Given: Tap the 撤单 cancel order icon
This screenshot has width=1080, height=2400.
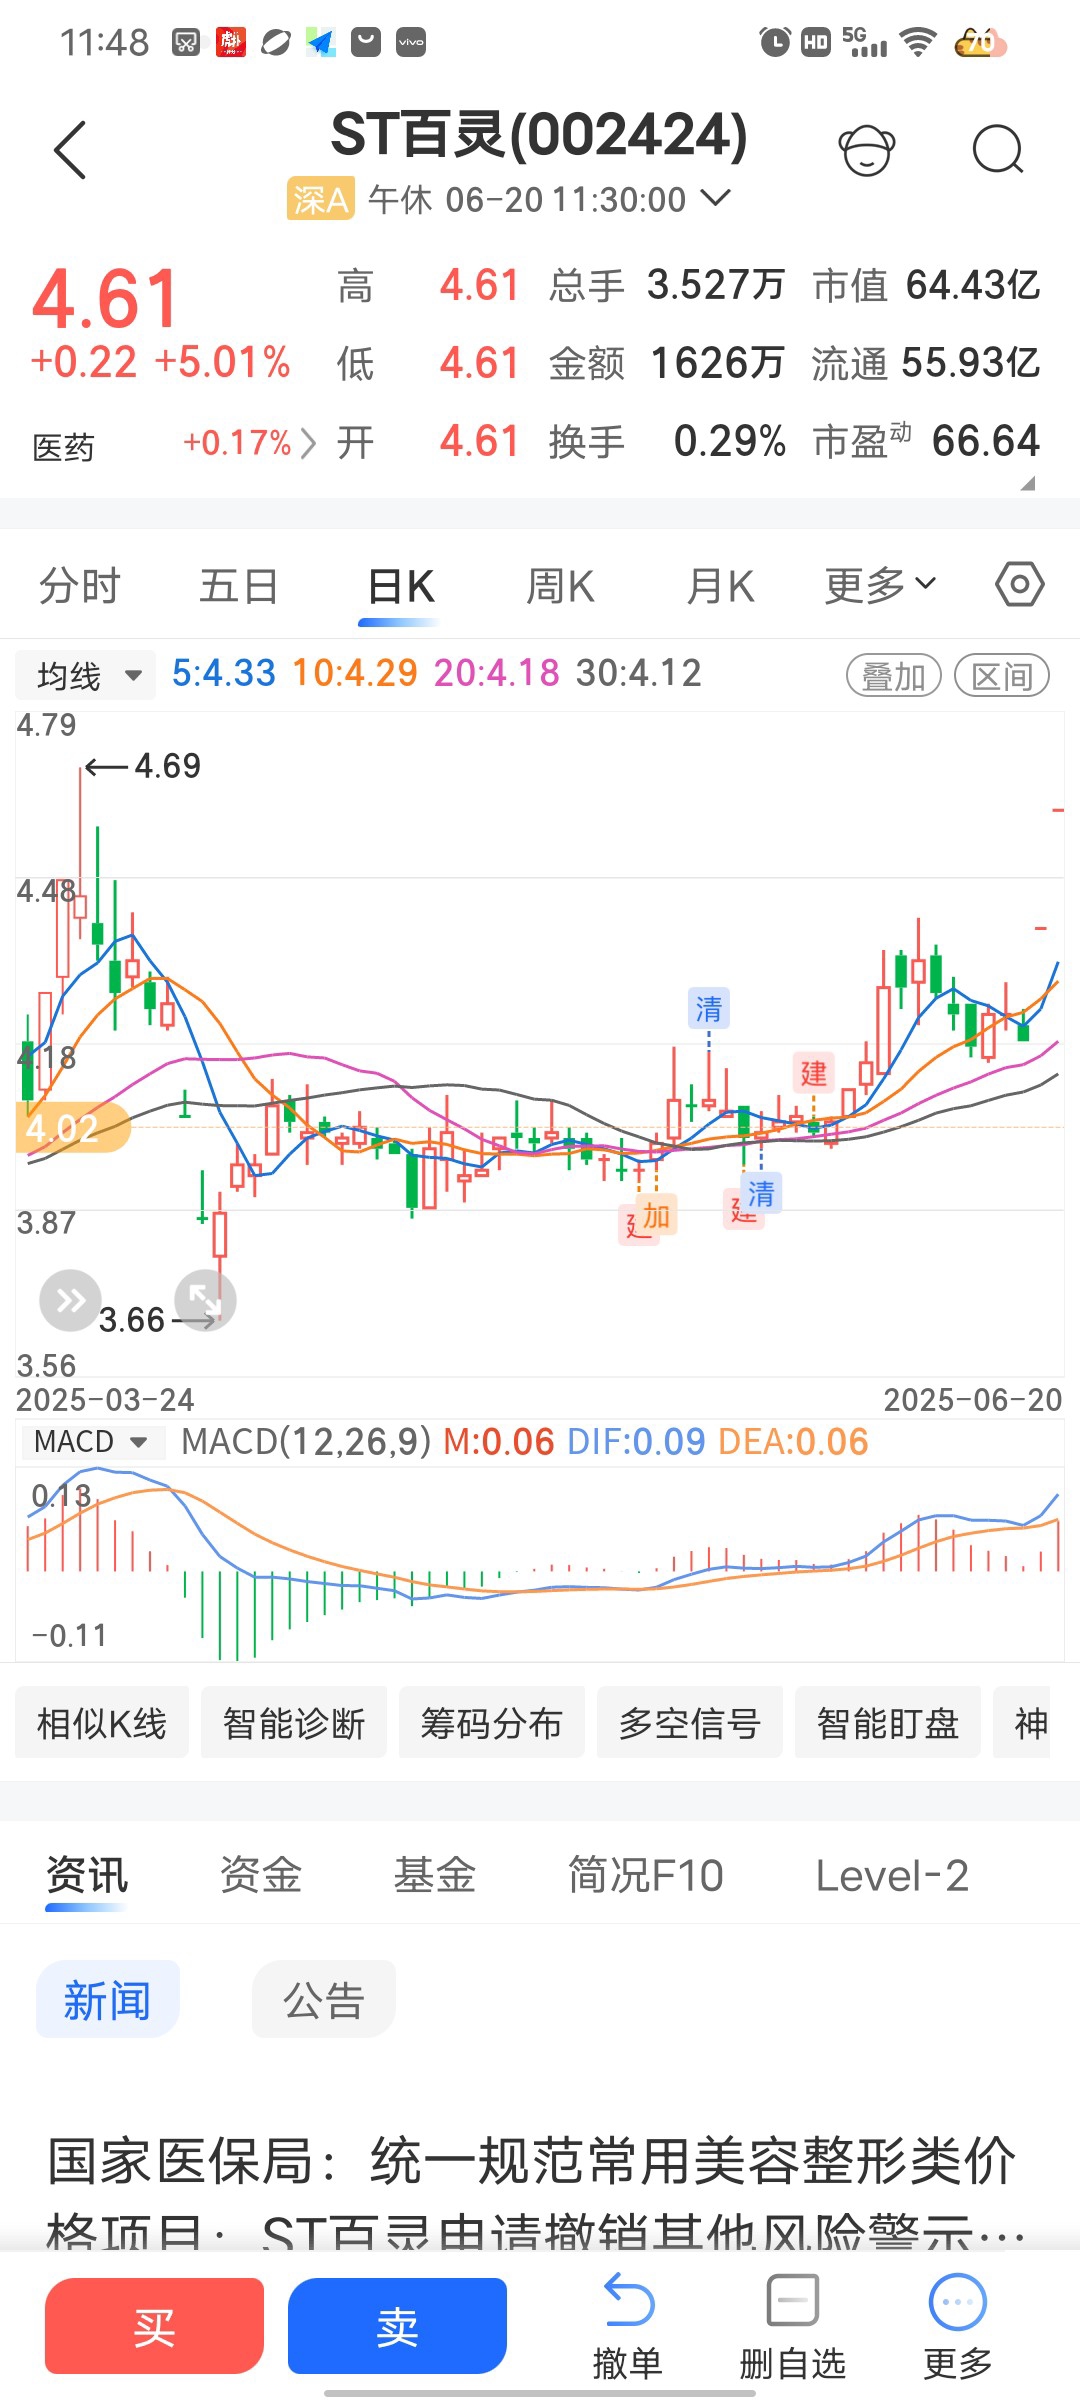Looking at the screenshot, I should pos(628,2328).
